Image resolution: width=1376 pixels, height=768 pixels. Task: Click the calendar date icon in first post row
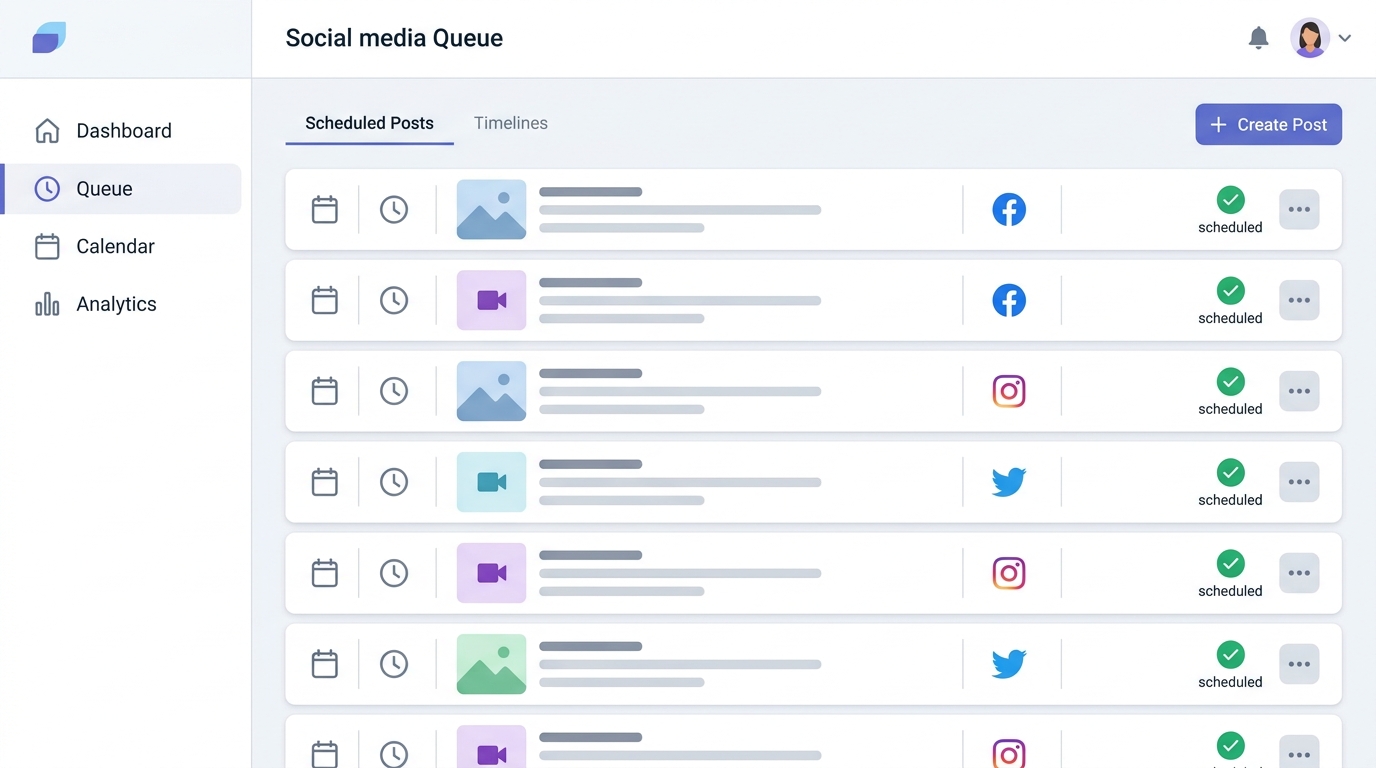point(325,210)
